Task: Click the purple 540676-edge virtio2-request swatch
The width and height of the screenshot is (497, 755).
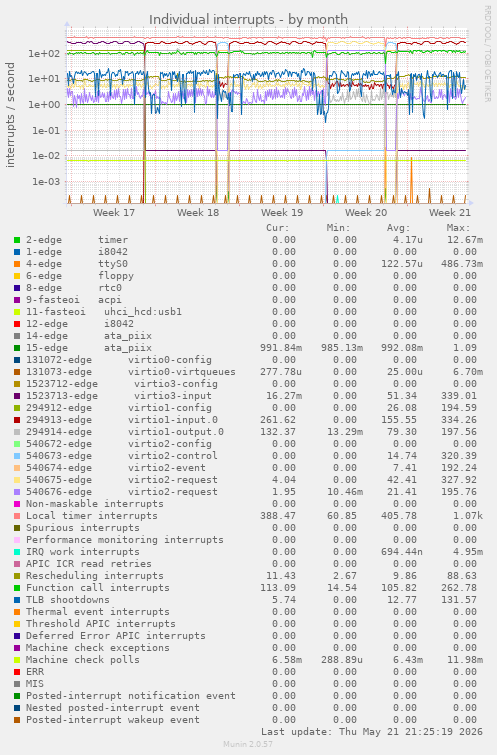Action: [x=17, y=492]
